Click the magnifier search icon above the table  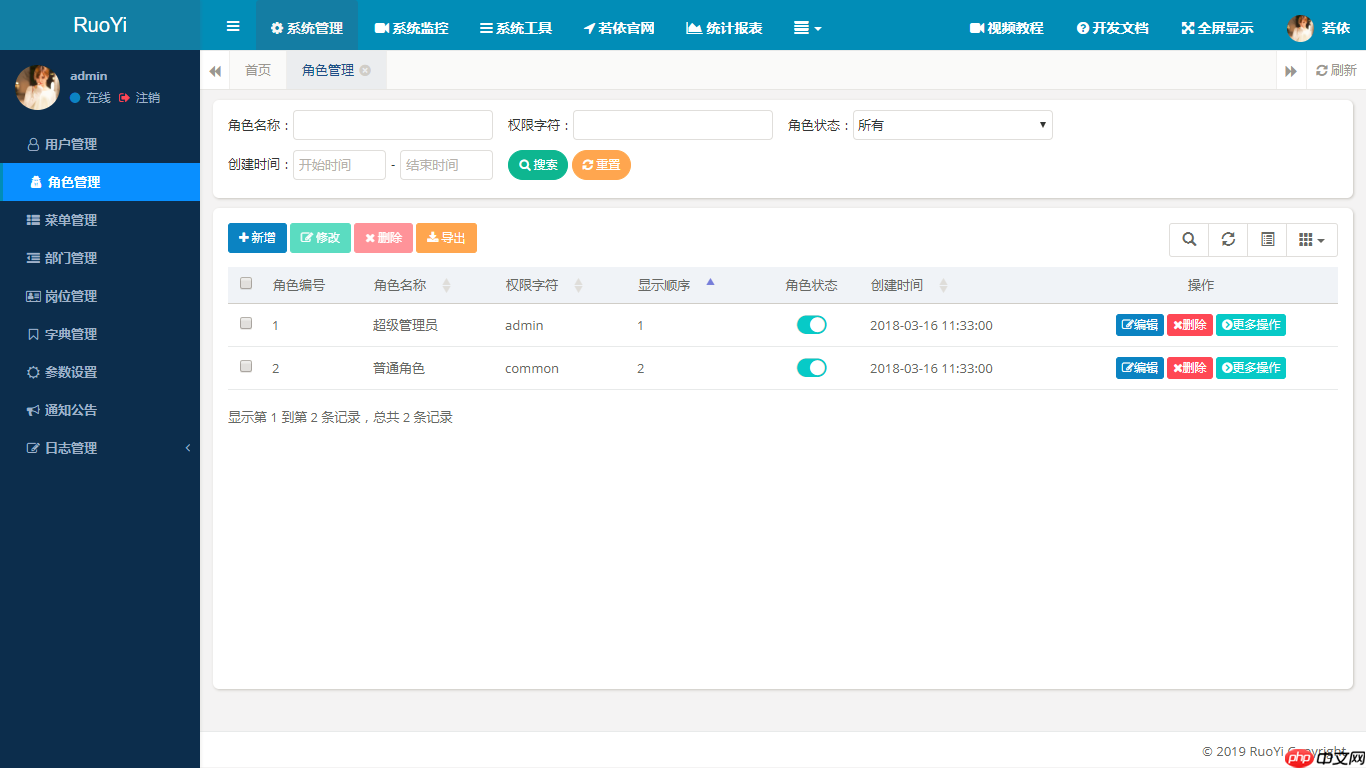pos(1189,240)
